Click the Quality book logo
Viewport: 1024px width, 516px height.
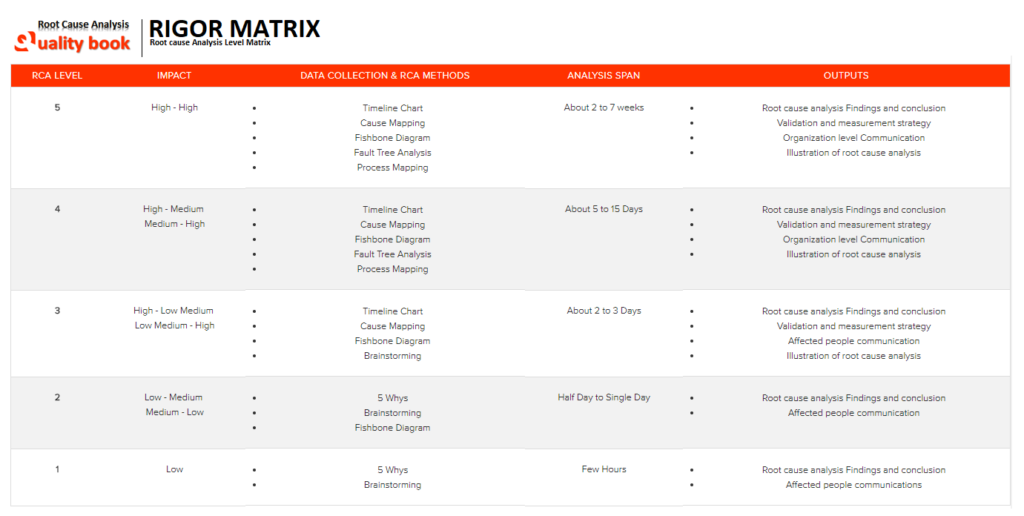tap(72, 36)
